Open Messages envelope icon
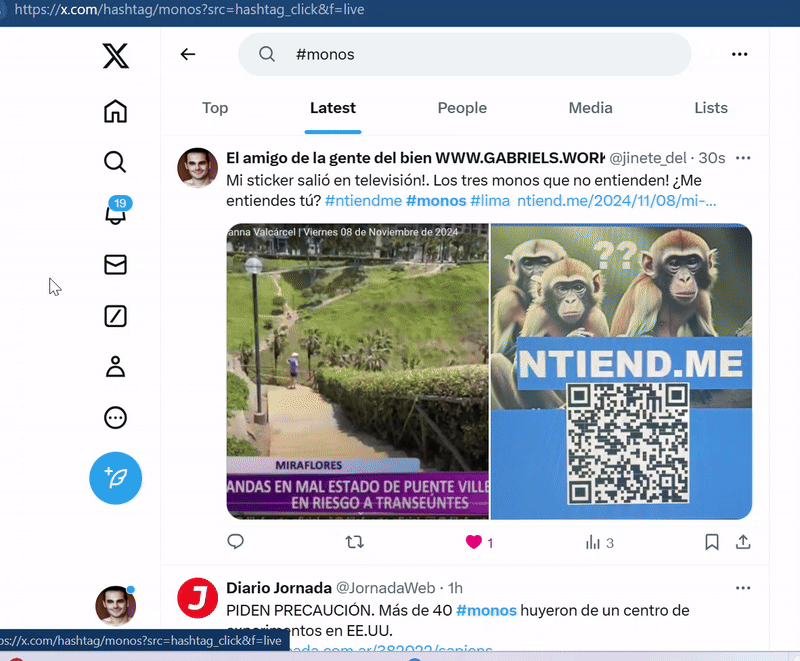 [116, 264]
